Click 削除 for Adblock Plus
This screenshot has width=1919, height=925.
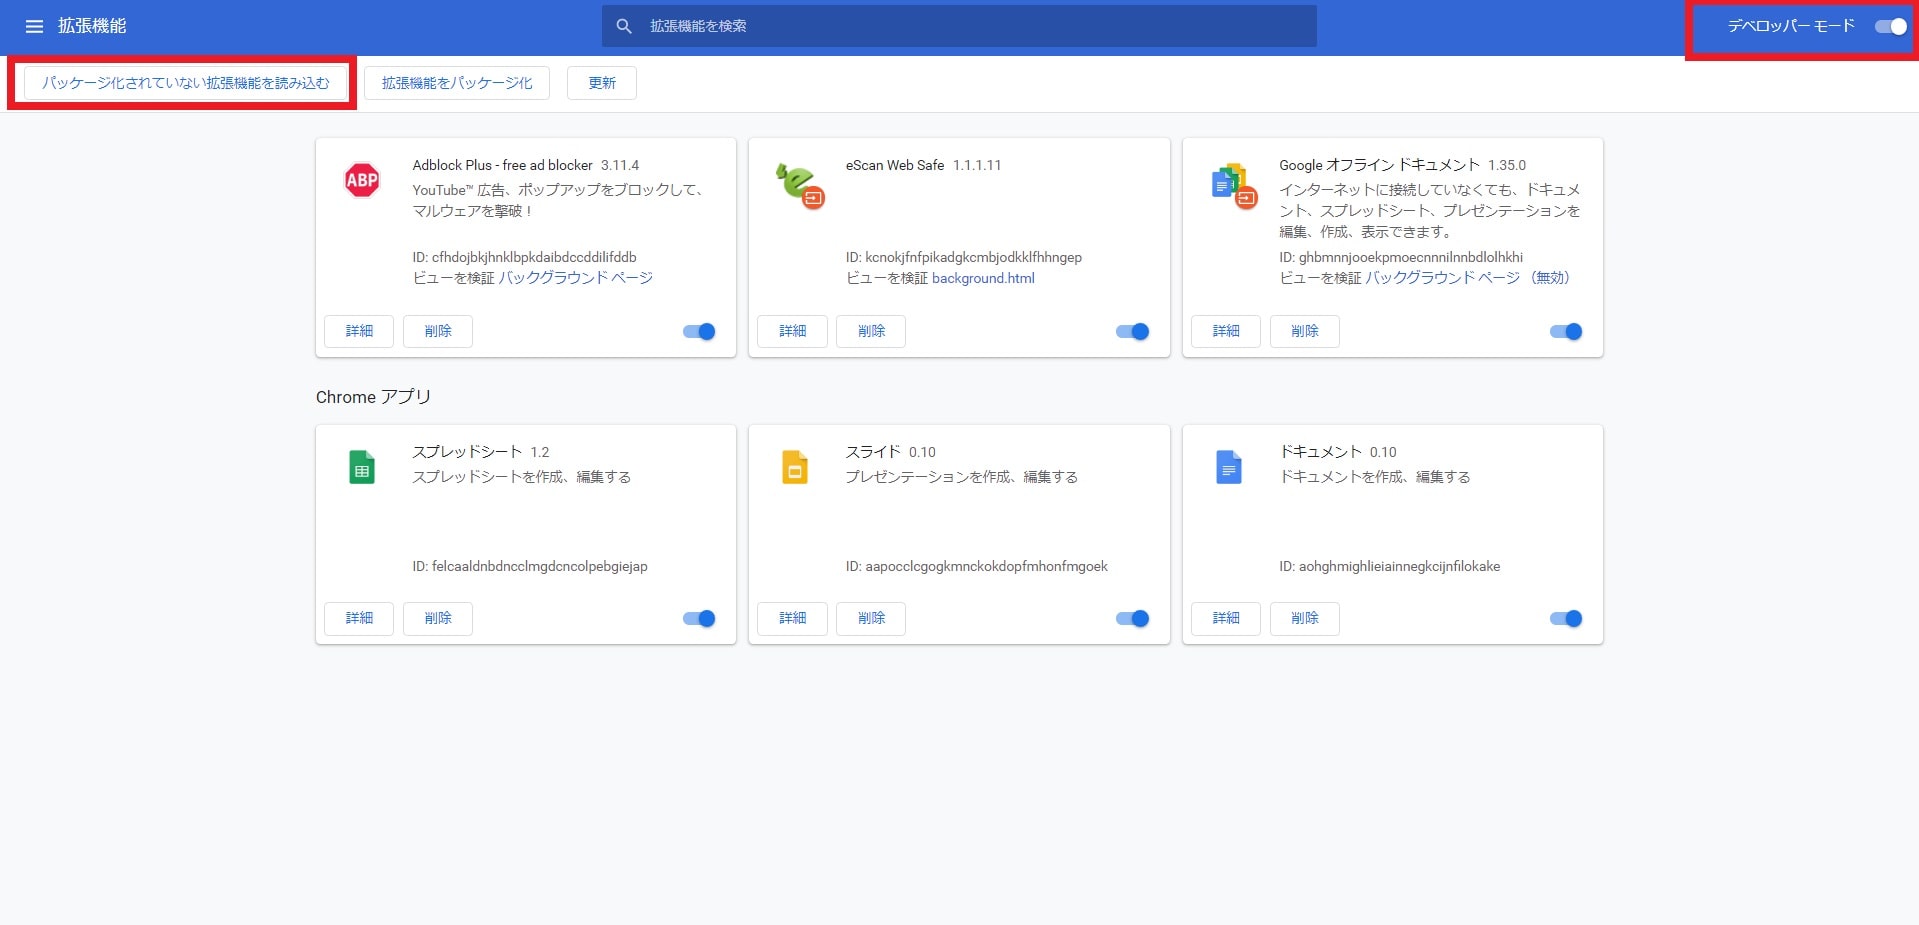(438, 331)
